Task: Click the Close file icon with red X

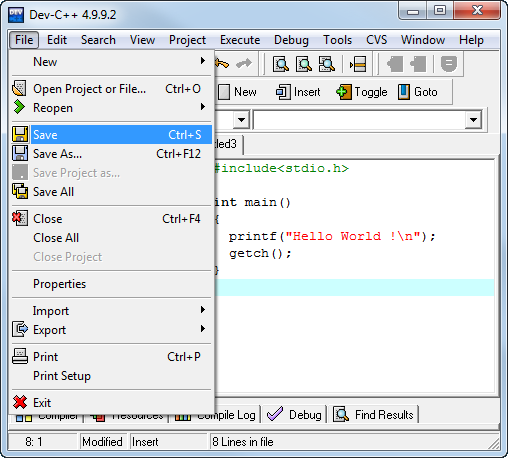Action: pyautogui.click(x=20, y=218)
